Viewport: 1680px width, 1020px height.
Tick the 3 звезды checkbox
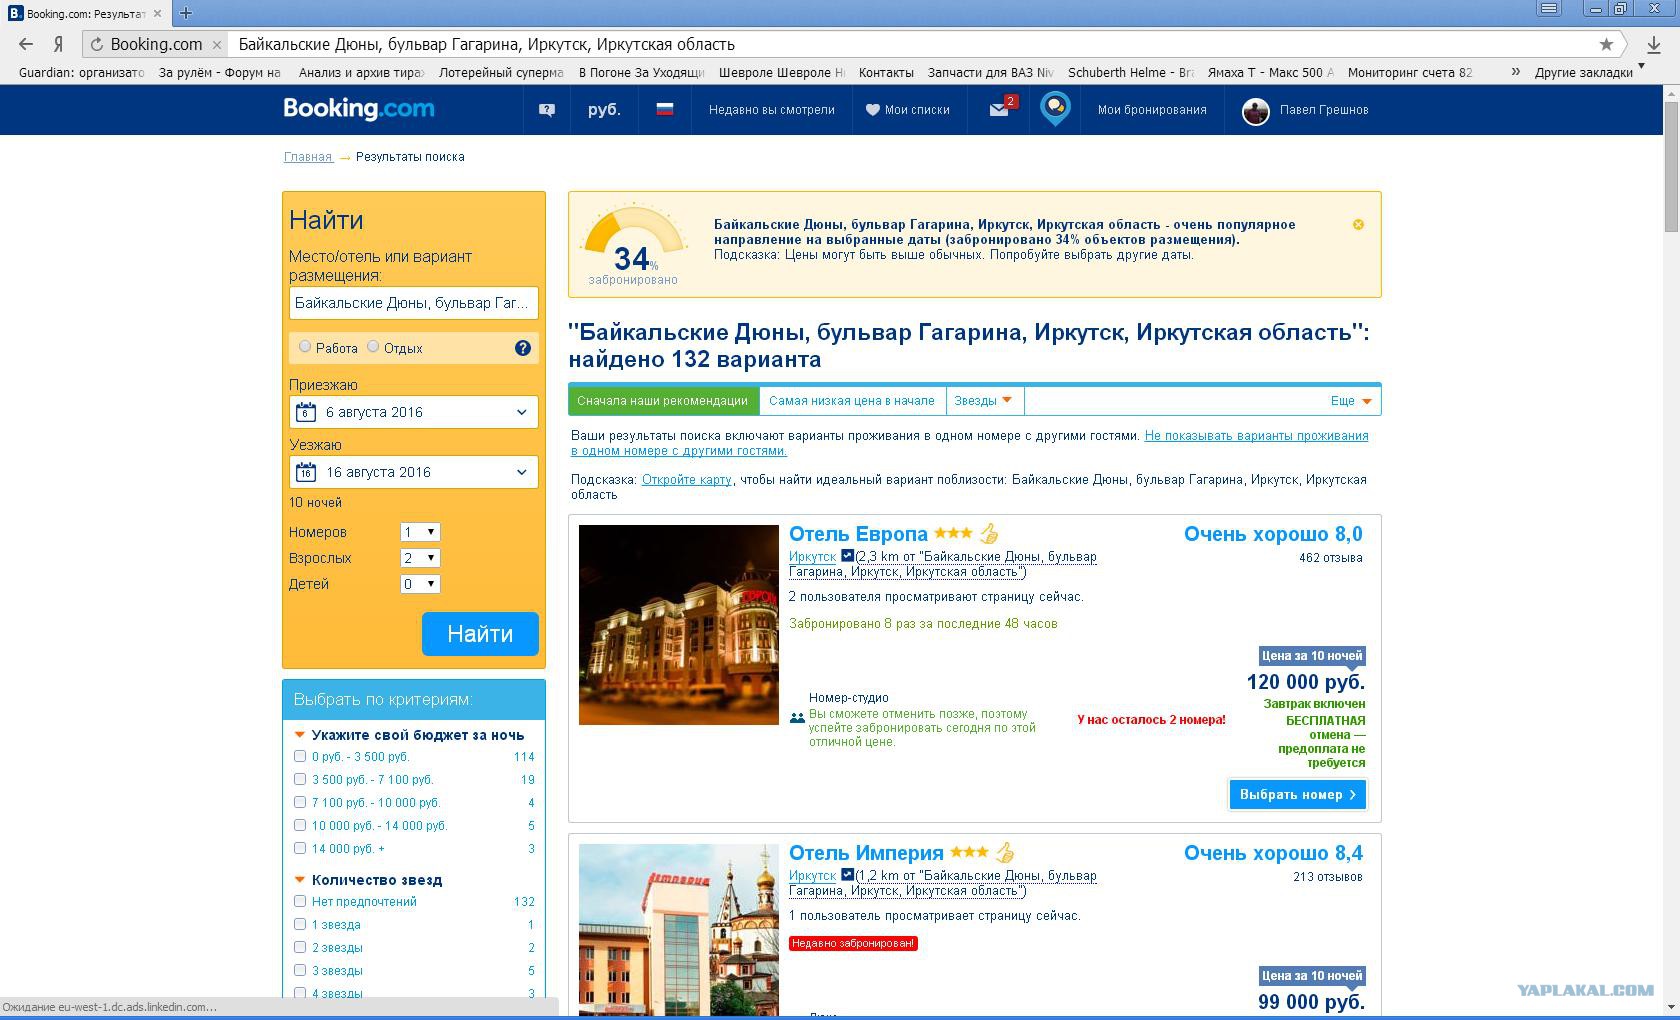click(x=300, y=970)
